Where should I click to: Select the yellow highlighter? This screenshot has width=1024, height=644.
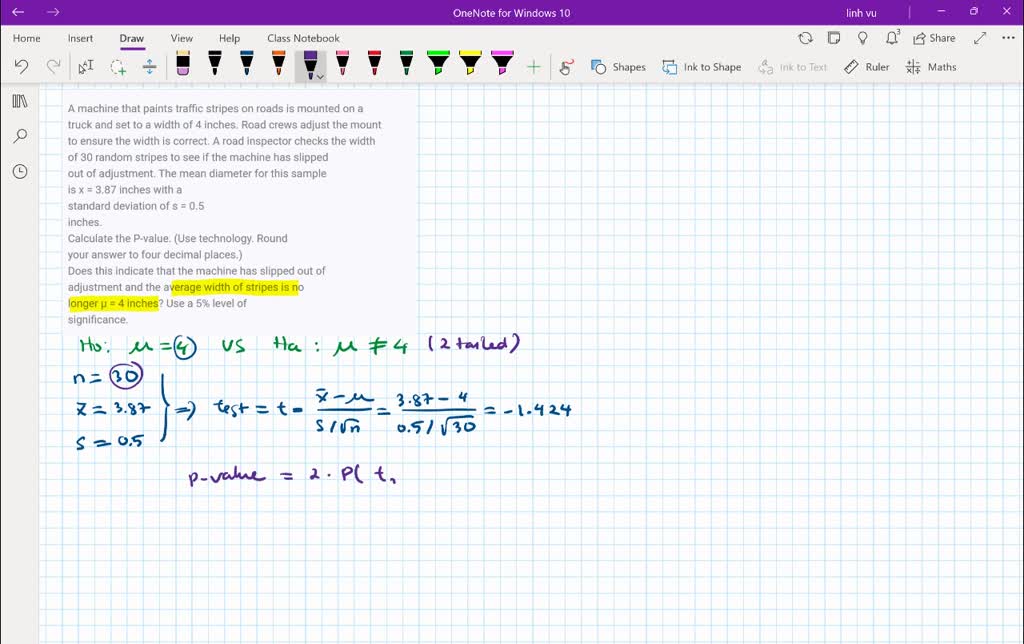pyautogui.click(x=470, y=63)
